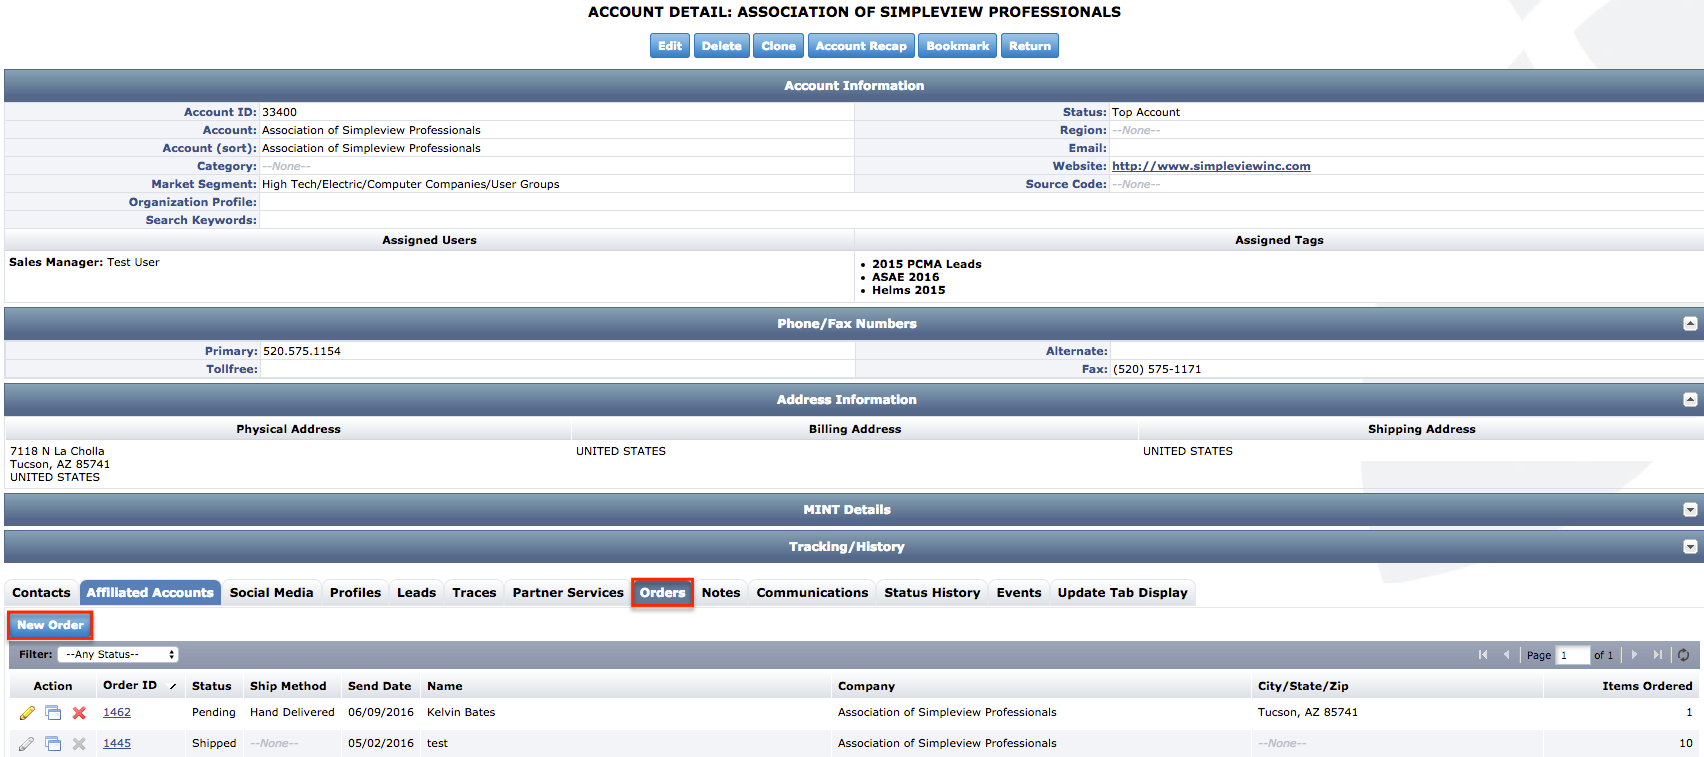This screenshot has height=757, width=1704.
Task: Click the Top Account status value
Action: point(1146,113)
